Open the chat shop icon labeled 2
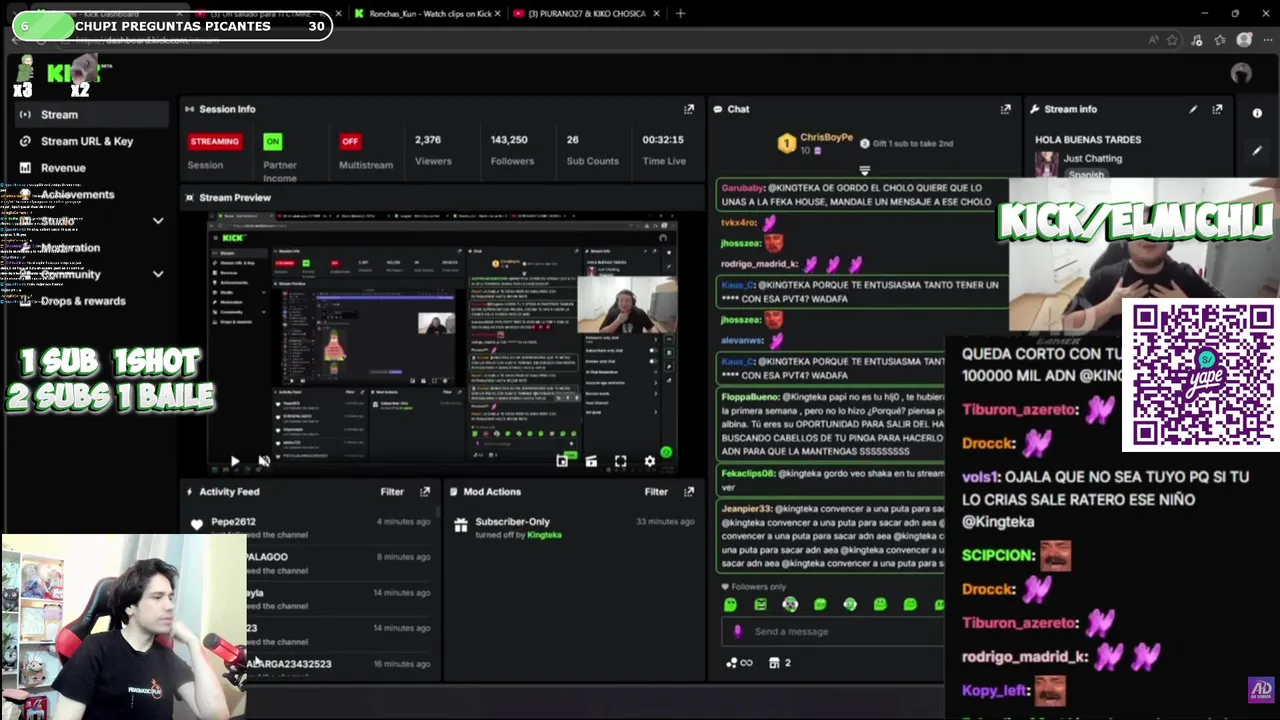This screenshot has height=720, width=1280. pyautogui.click(x=780, y=663)
